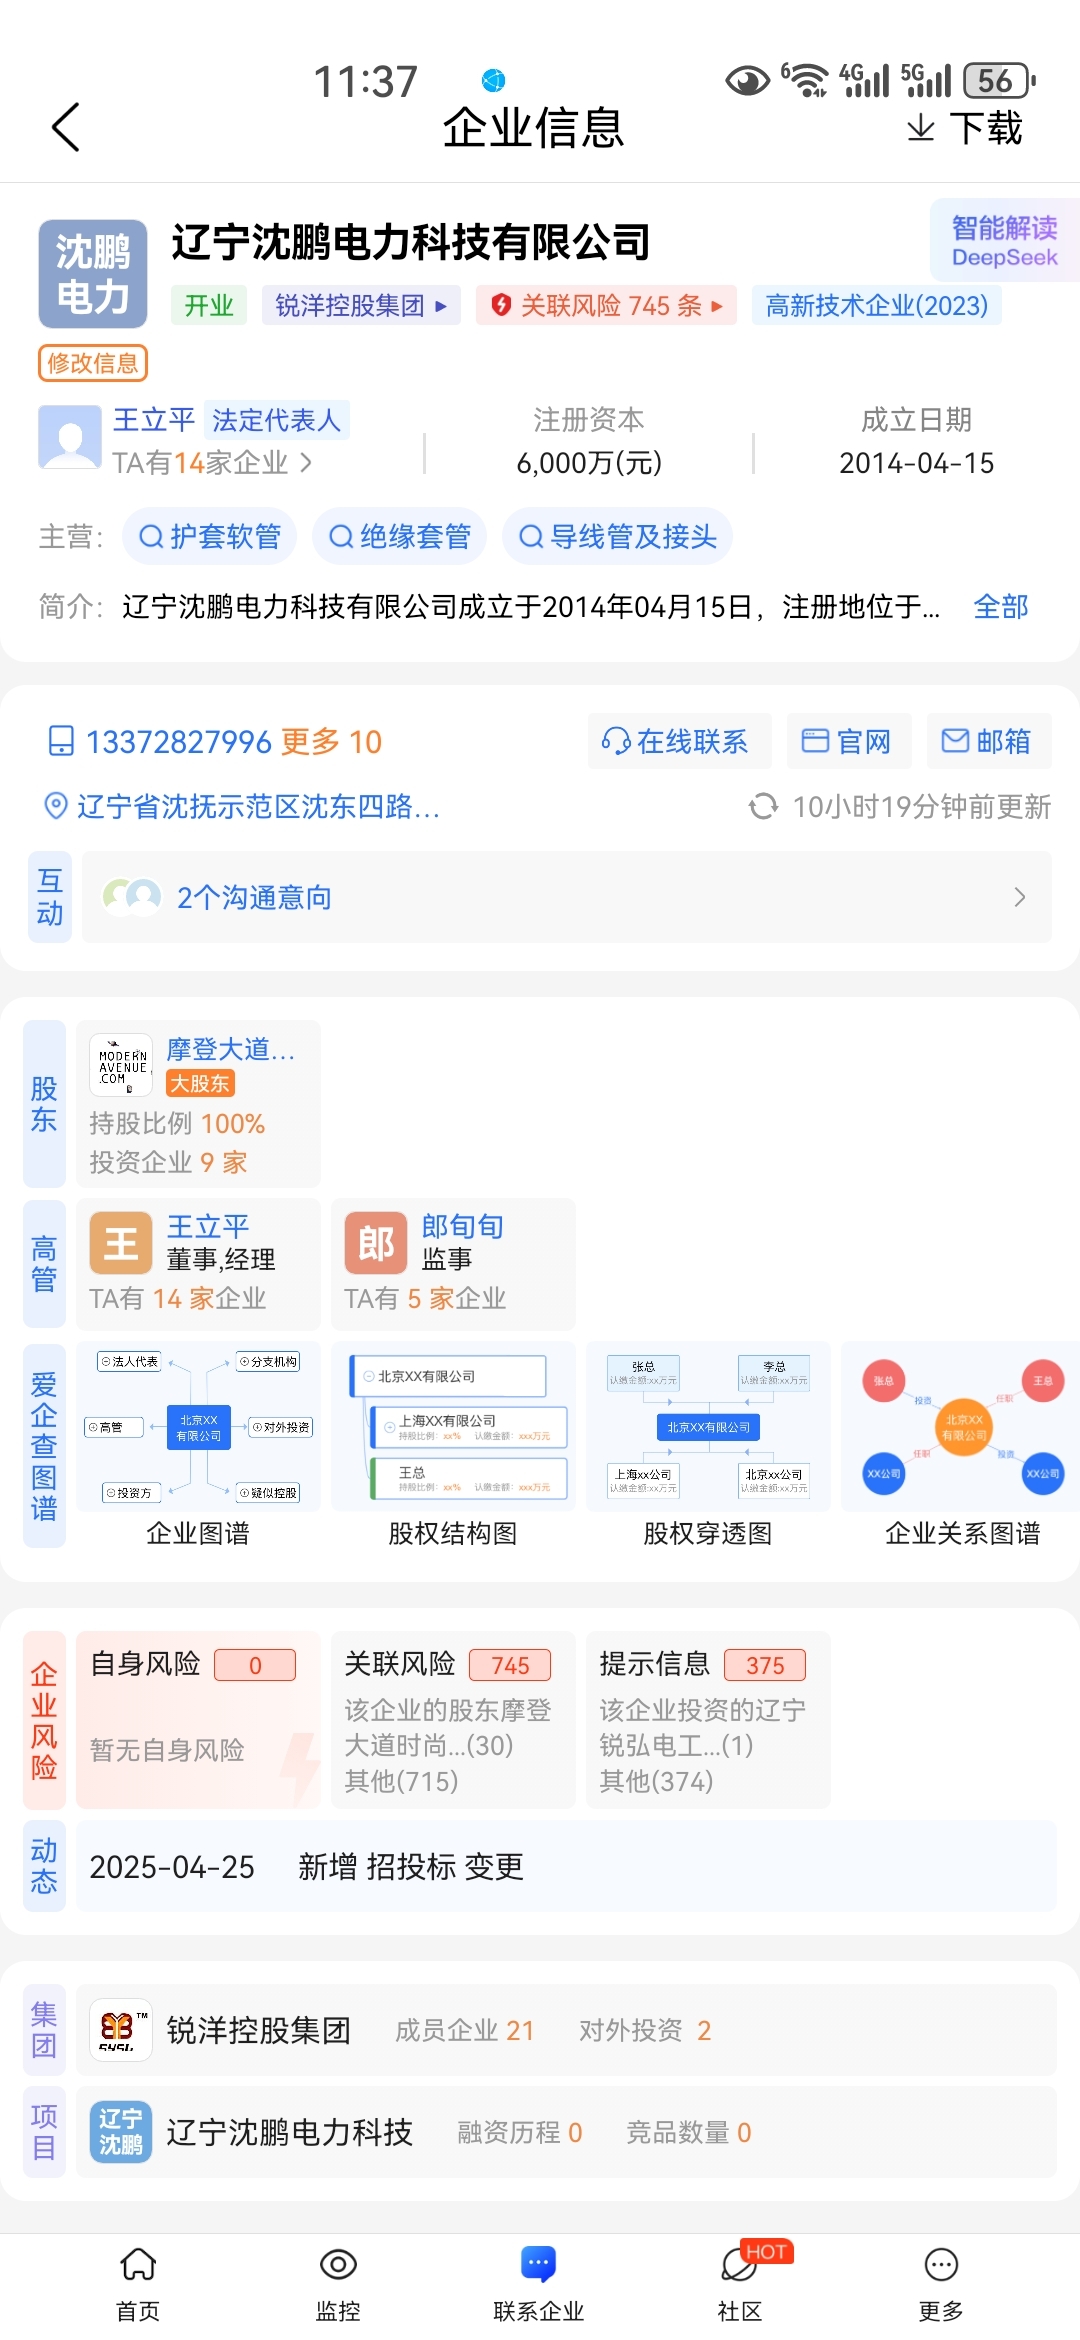Tap the 动态 side label
The width and height of the screenshot is (1080, 2340).
click(44, 1866)
